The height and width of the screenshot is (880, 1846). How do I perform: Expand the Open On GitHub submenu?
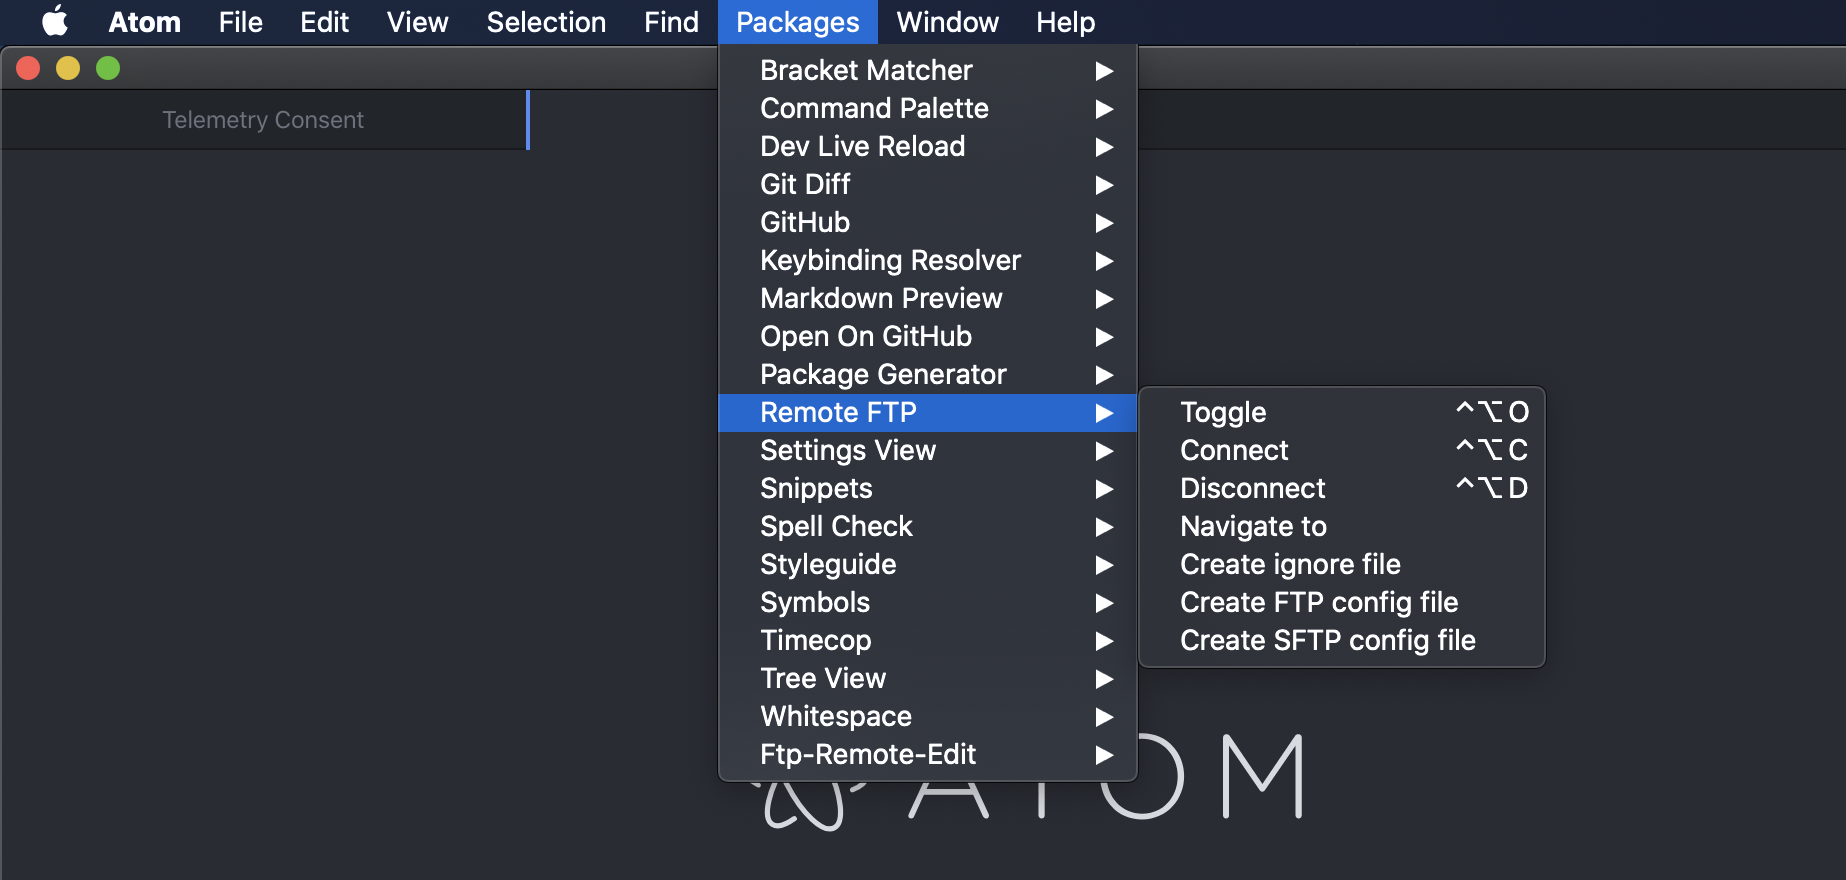(928, 337)
